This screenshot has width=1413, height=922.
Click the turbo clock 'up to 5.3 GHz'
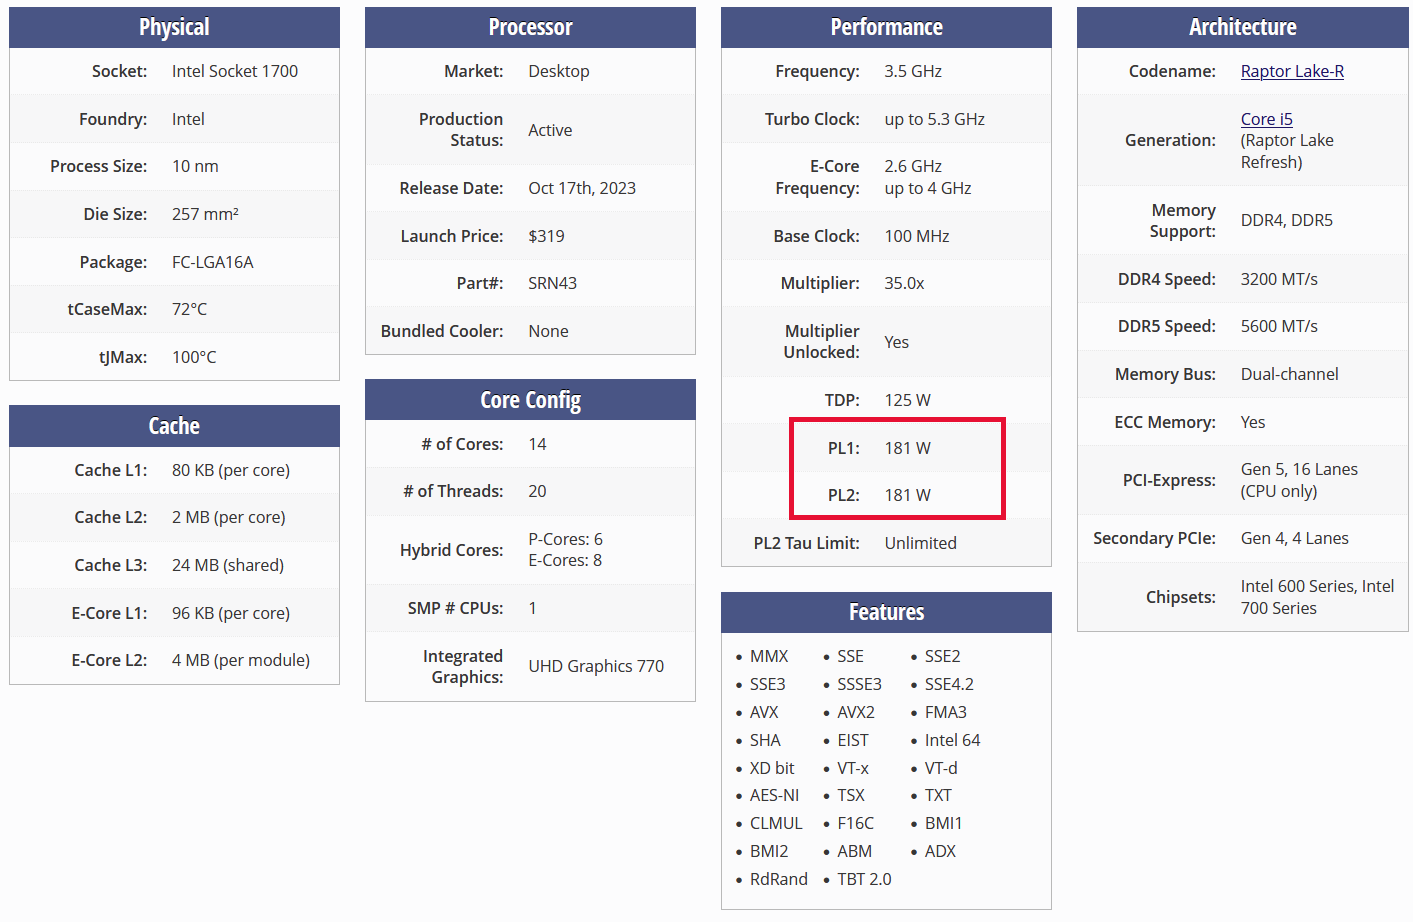[x=935, y=119]
